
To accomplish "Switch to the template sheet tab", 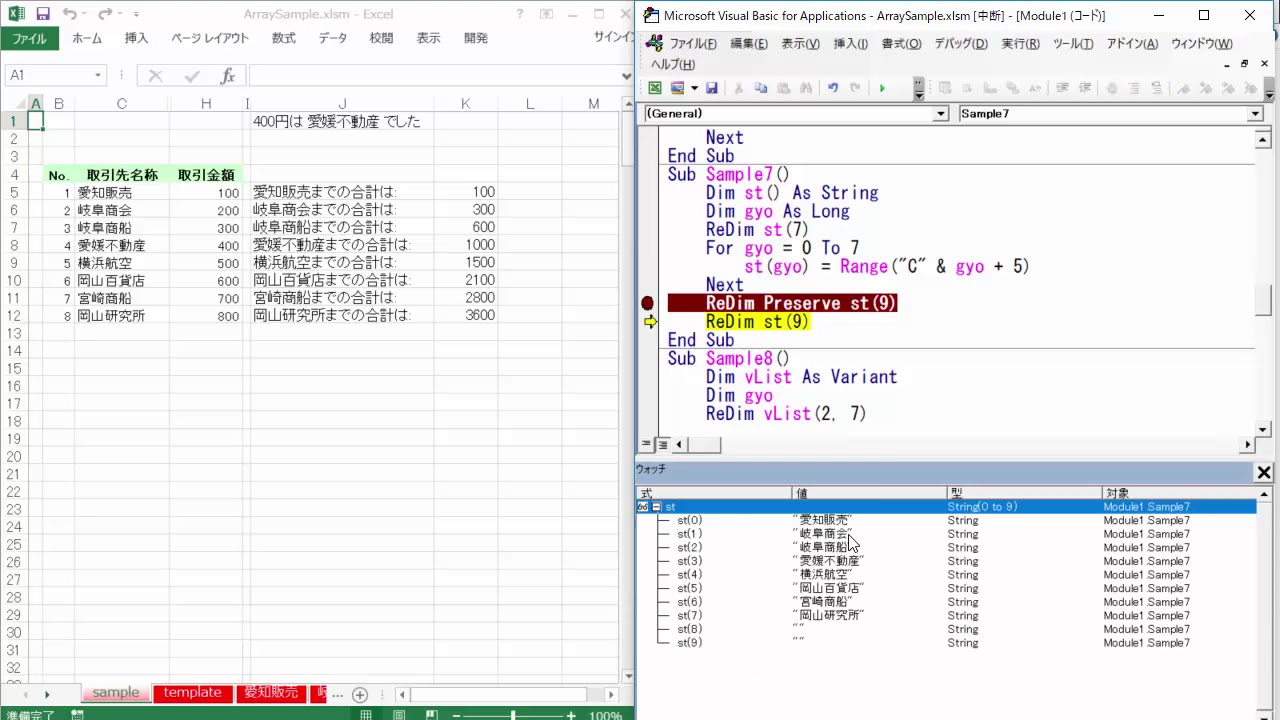I will (x=192, y=693).
